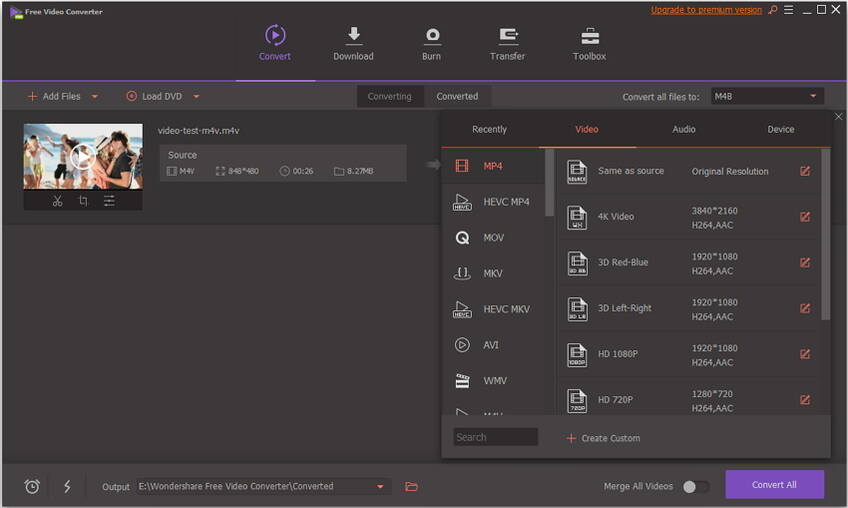This screenshot has width=848, height=508.
Task: Click Create Custom
Action: (603, 438)
